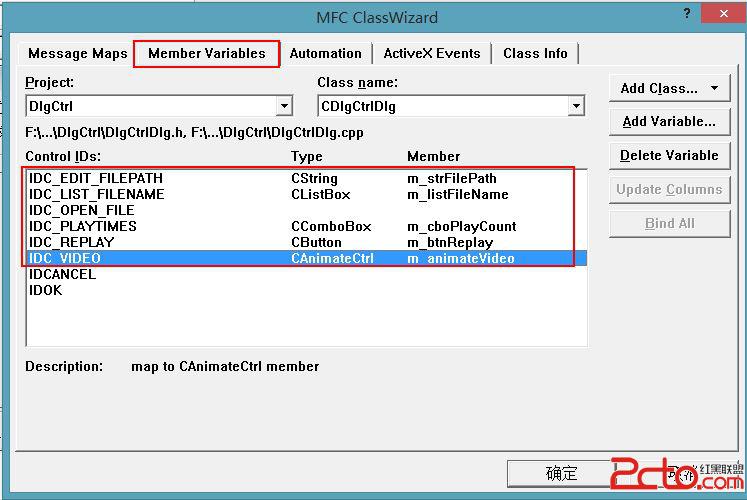Click the 确定 OK button

pyautogui.click(x=561, y=474)
